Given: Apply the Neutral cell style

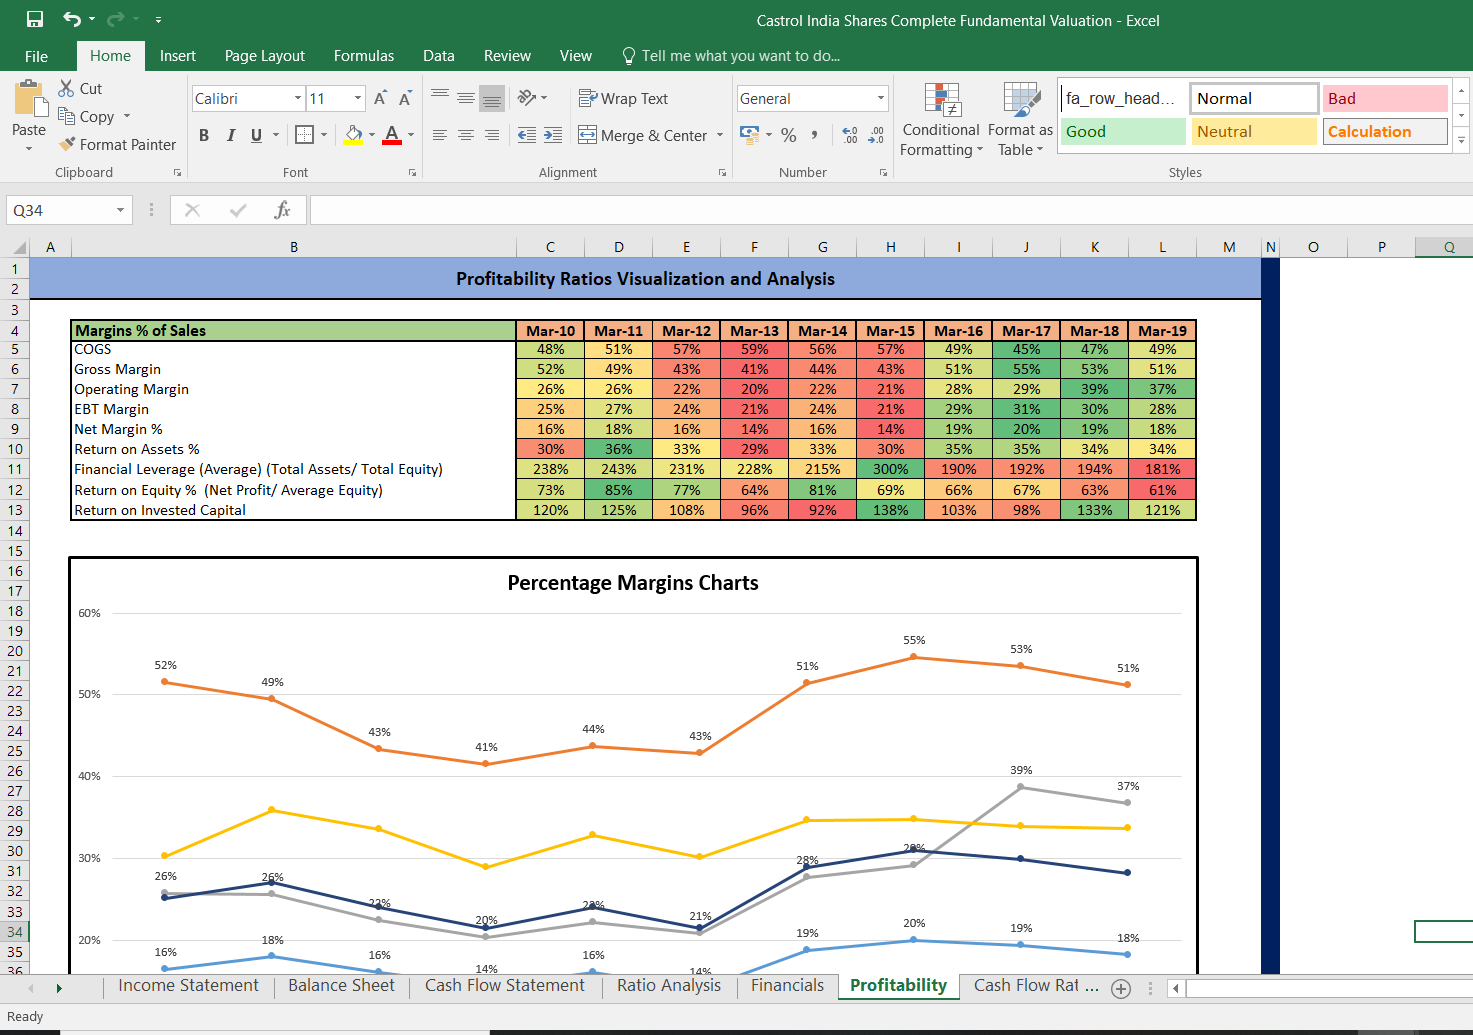Looking at the screenshot, I should tap(1254, 131).
